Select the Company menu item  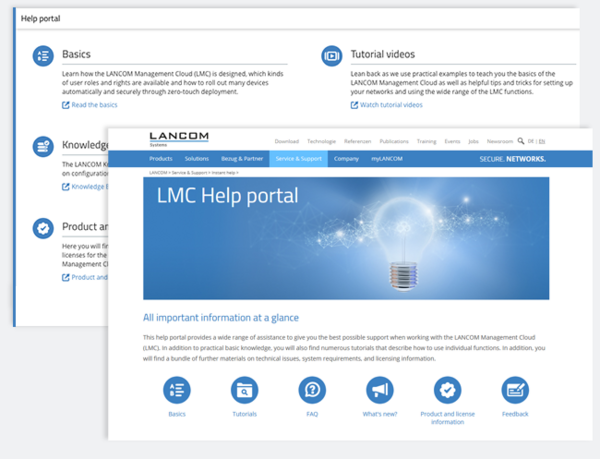pyautogui.click(x=346, y=159)
